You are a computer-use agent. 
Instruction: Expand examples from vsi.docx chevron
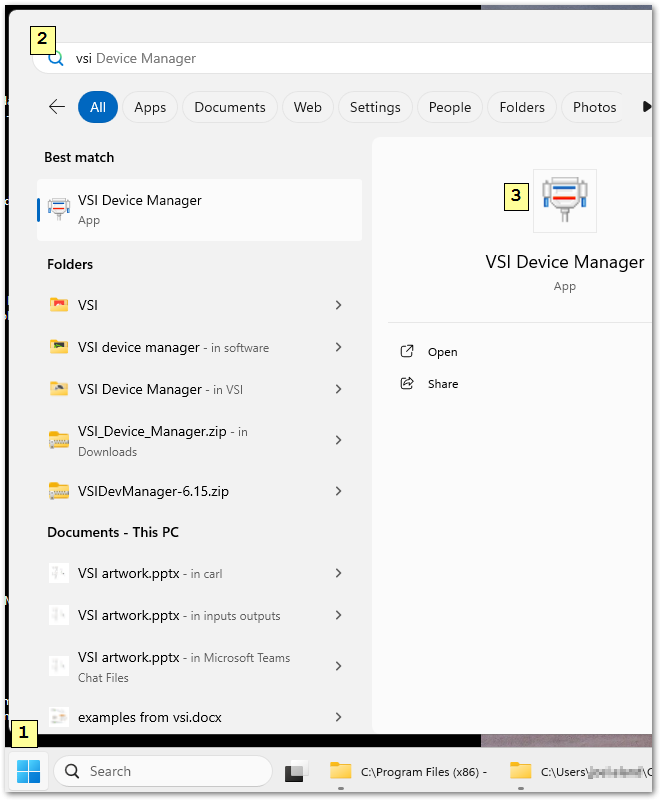[x=338, y=717]
